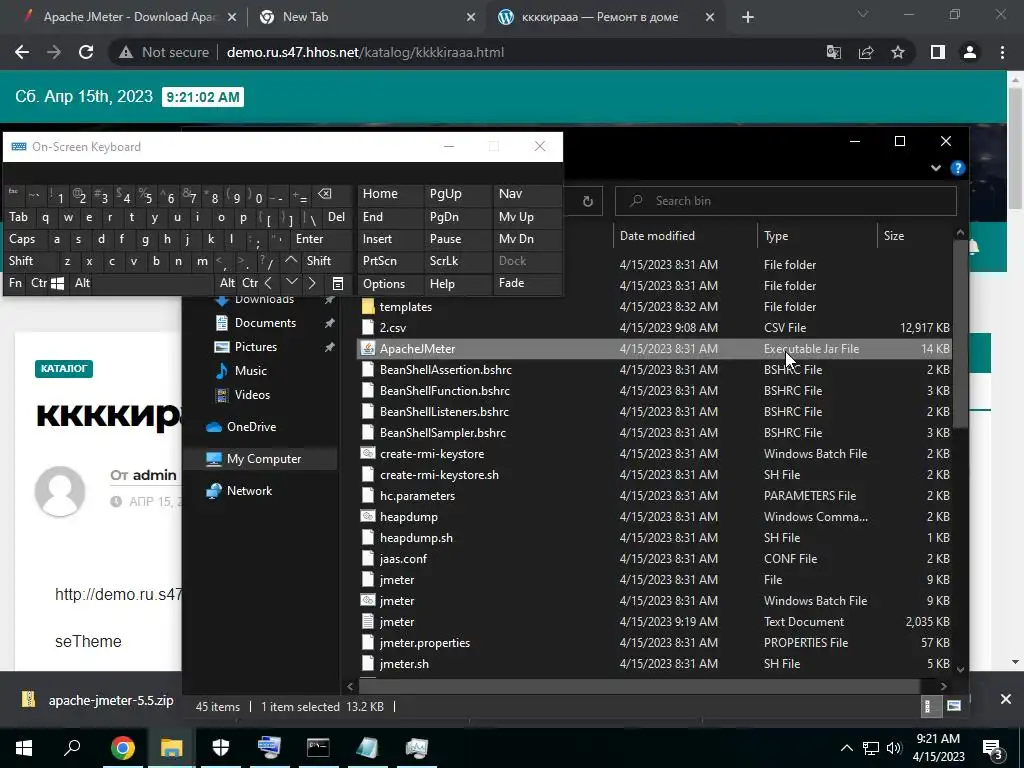Screen dimensions: 1024x768
Task: Click the menu key on On-Screen Keyboard
Action: click(x=338, y=283)
